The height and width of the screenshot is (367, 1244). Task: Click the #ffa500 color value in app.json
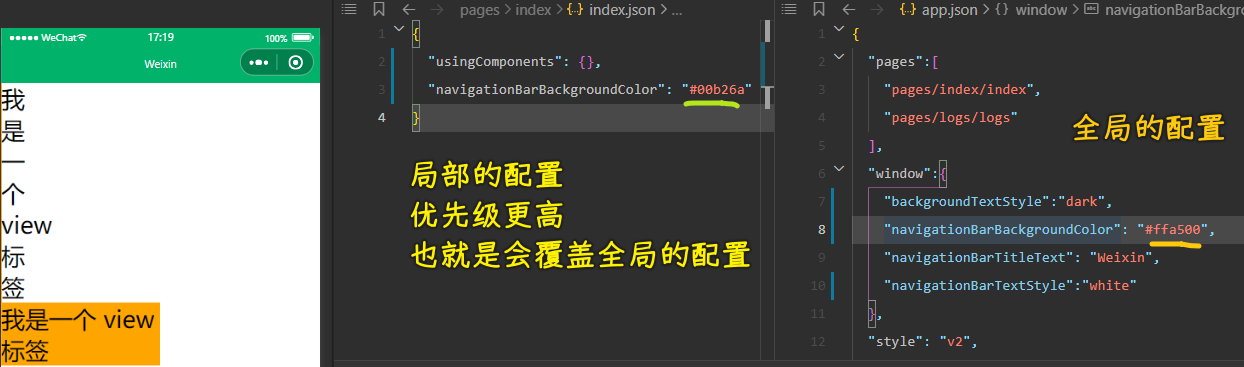tap(1174, 229)
